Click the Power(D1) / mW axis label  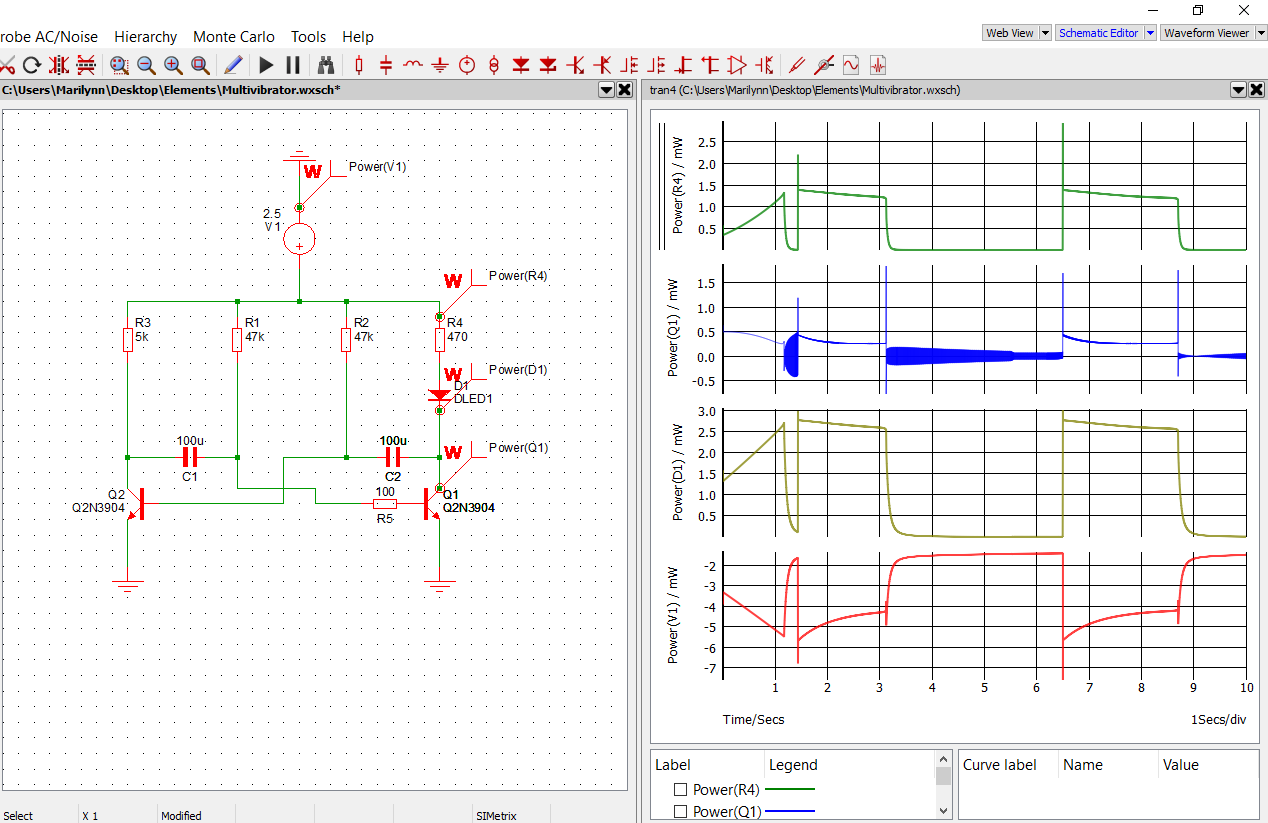click(678, 472)
